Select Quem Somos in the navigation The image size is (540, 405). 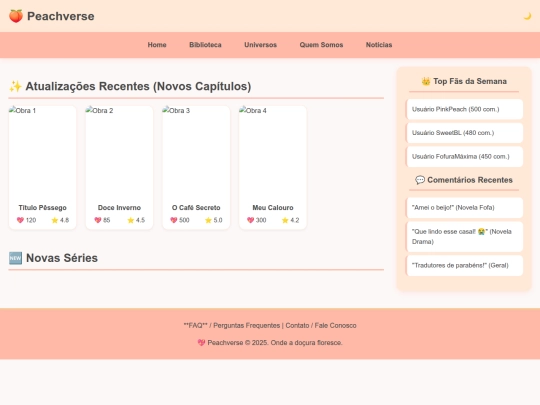(321, 45)
